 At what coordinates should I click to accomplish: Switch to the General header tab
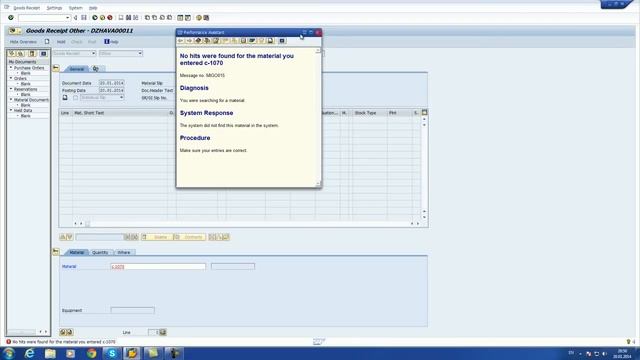coord(76,69)
